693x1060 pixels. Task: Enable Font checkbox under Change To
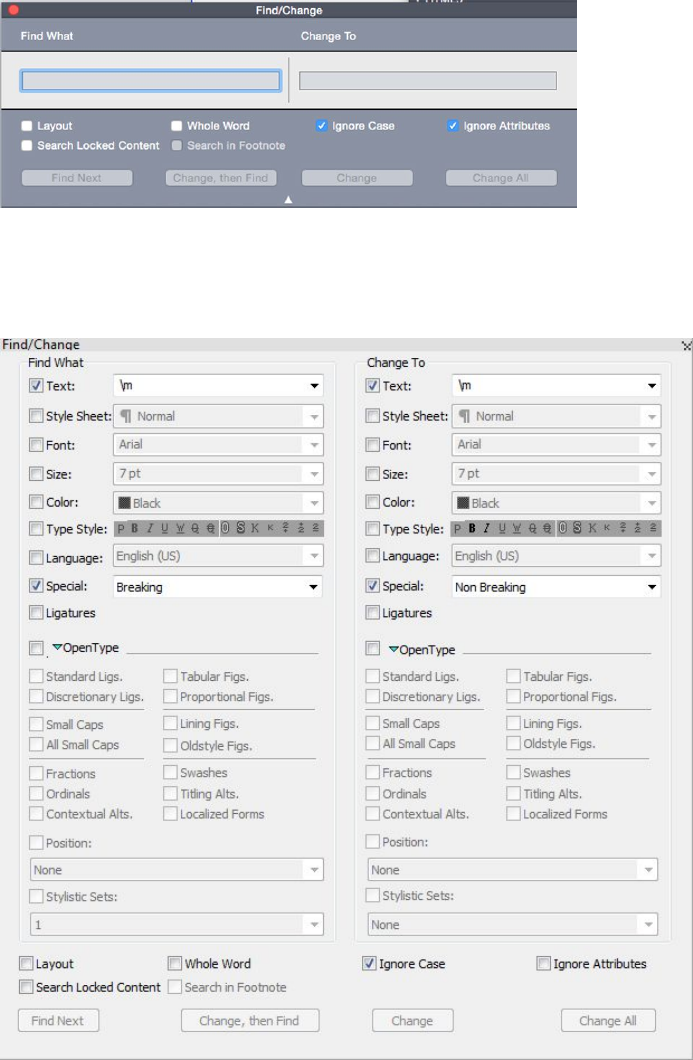pos(373,445)
